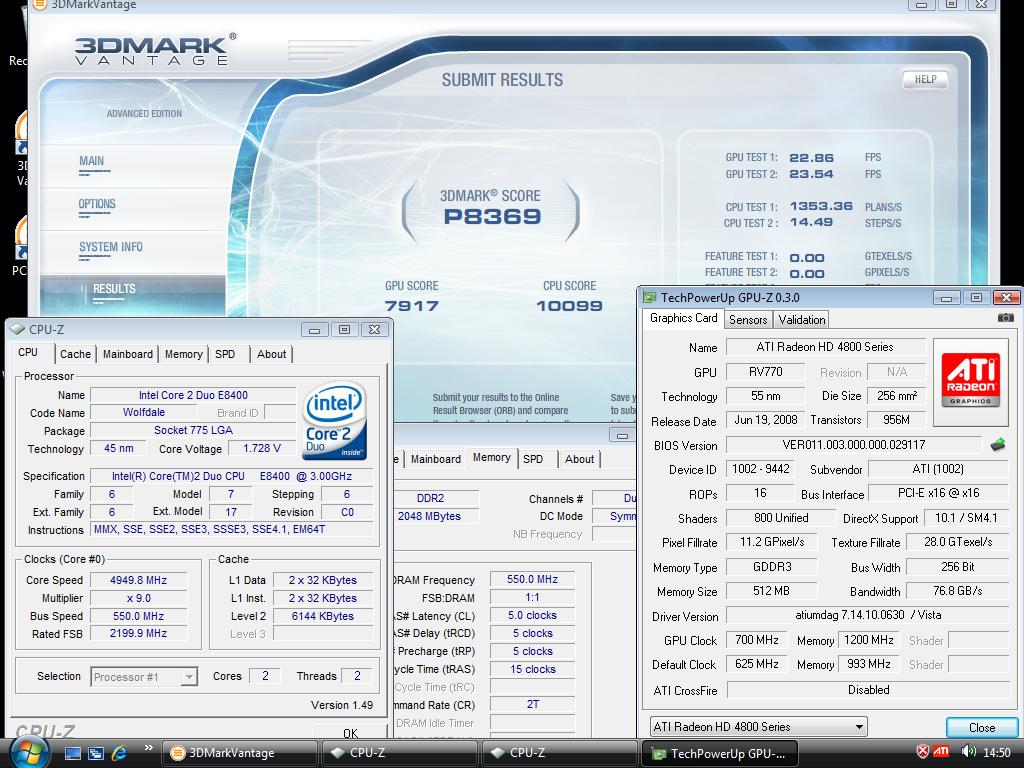Click the taskbar clock showing 14:50
This screenshot has width=1024, height=768.
tap(997, 752)
